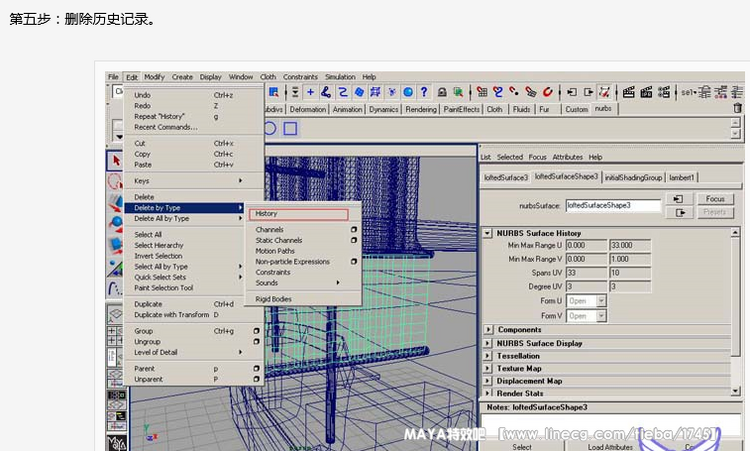Click the load input connection arrow icon
This screenshot has width=750, height=451.
pyautogui.click(x=680, y=199)
